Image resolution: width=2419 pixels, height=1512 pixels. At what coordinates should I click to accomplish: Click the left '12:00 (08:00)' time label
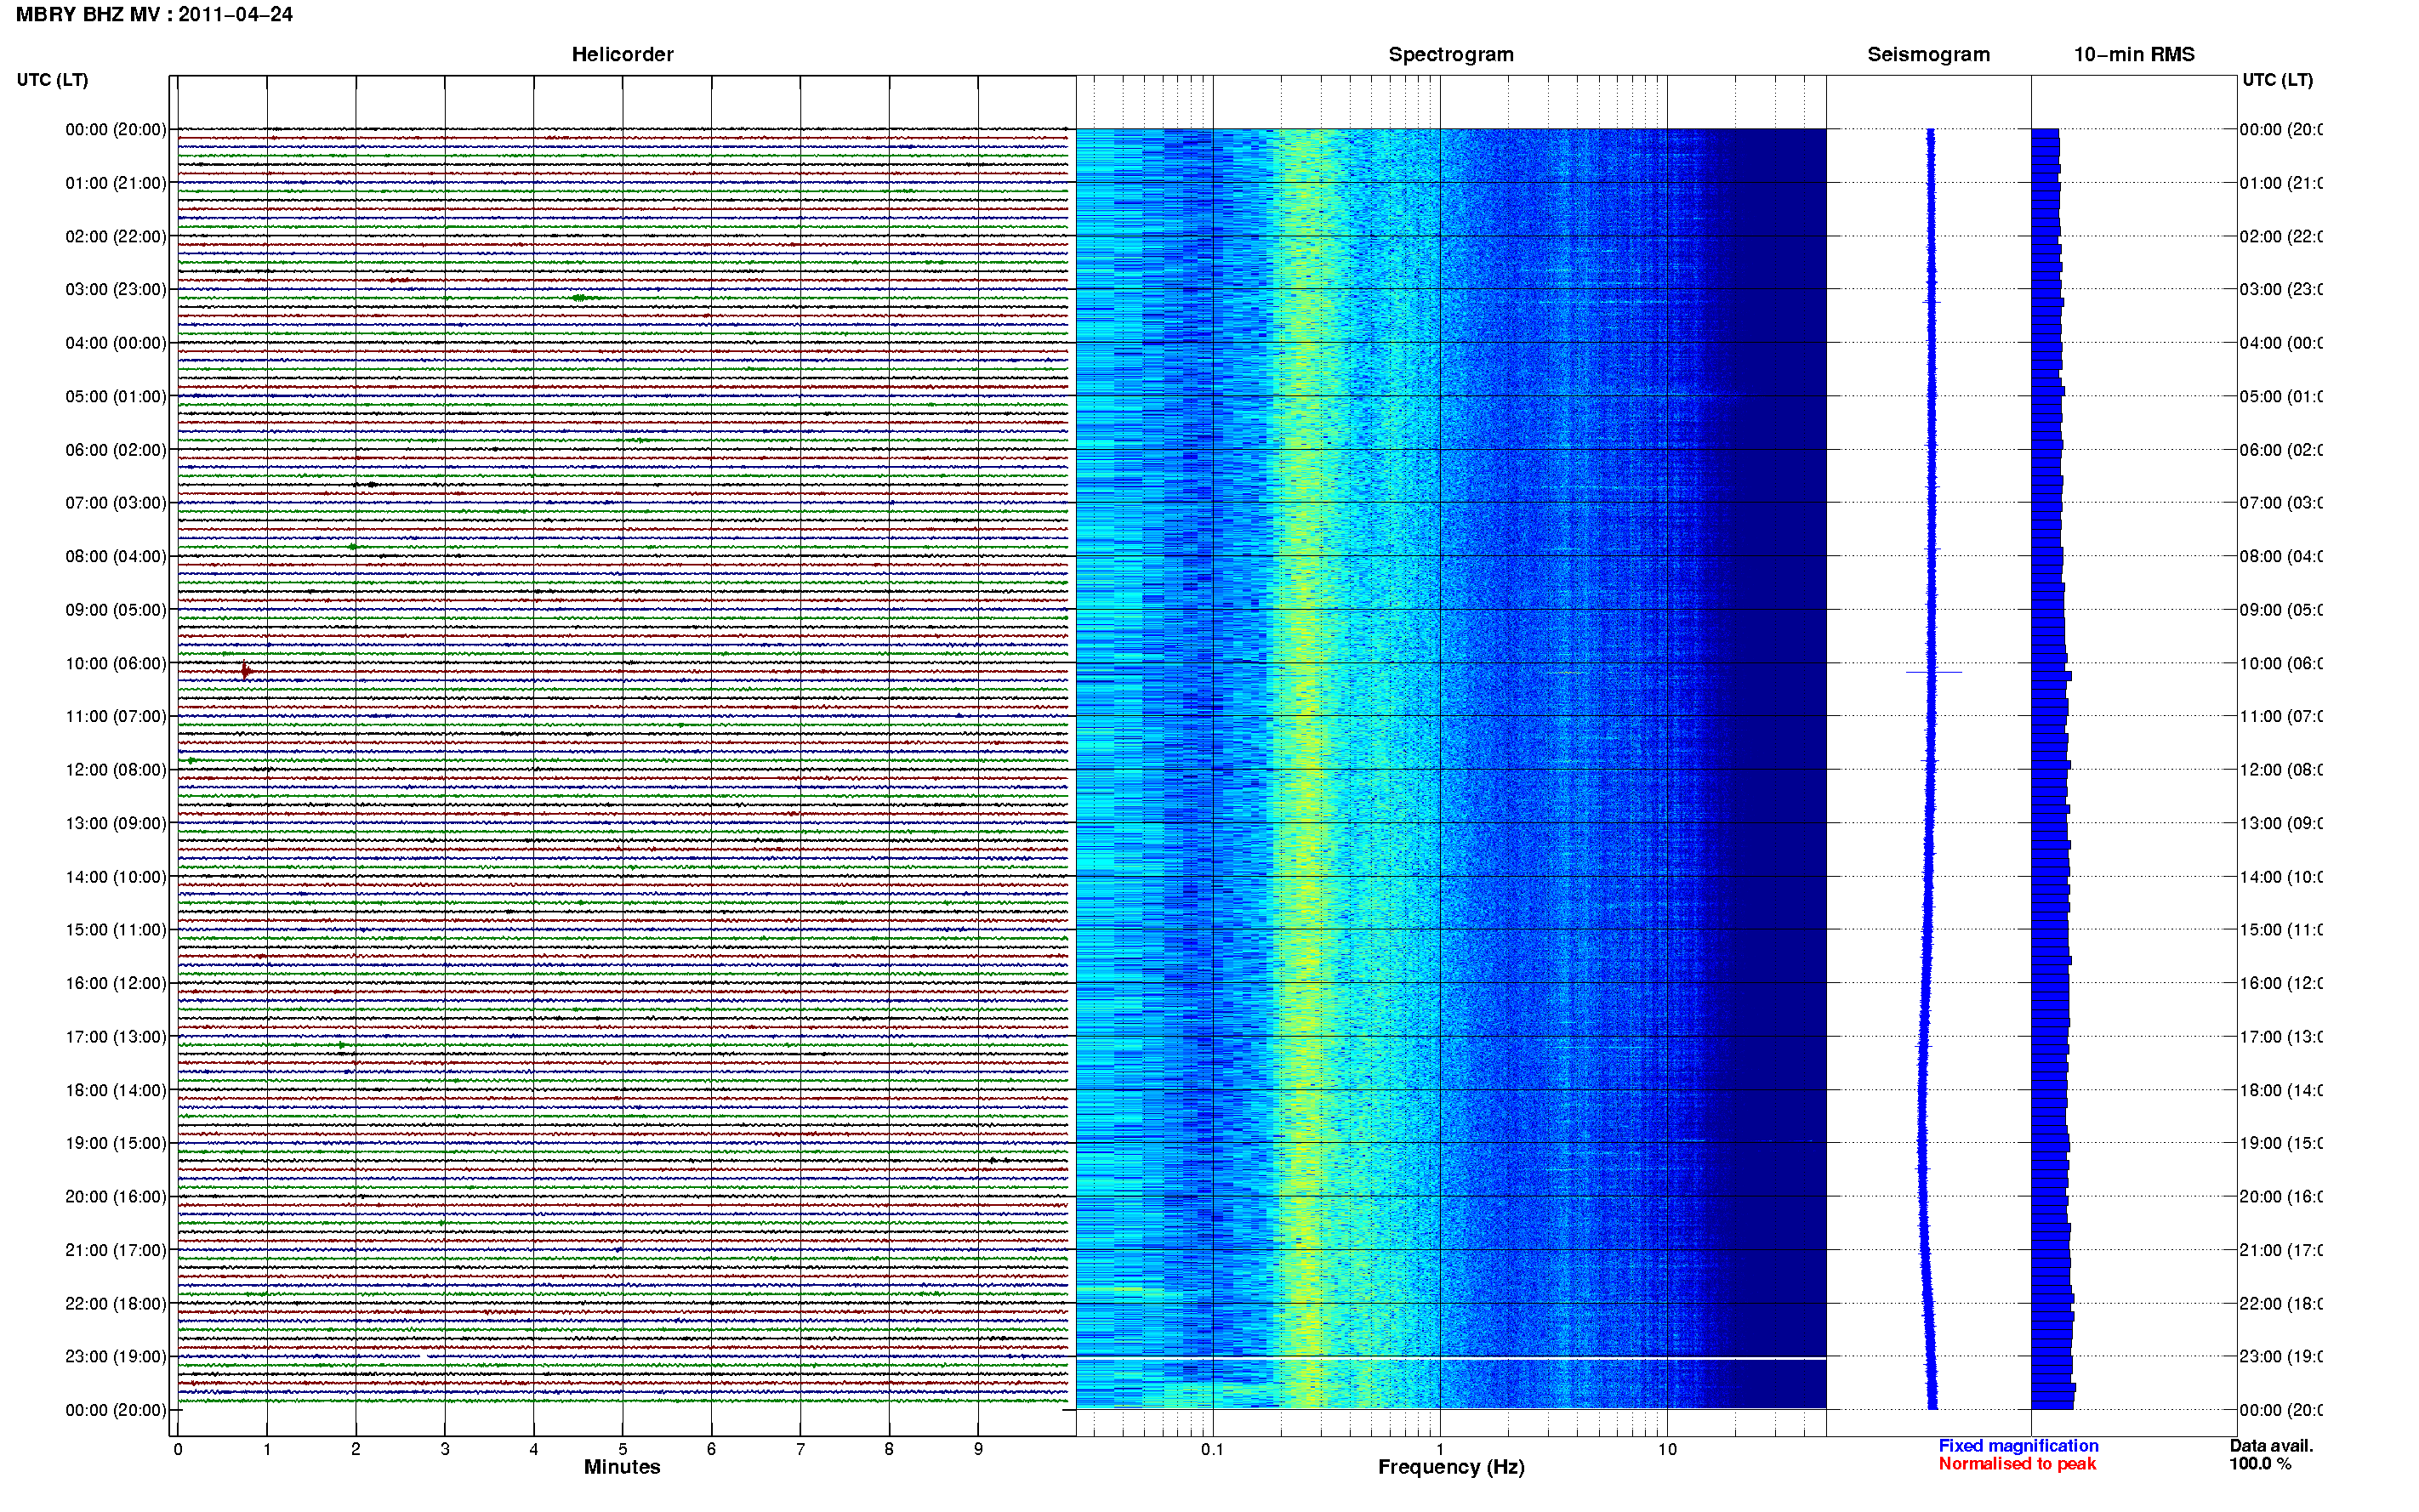click(x=116, y=770)
